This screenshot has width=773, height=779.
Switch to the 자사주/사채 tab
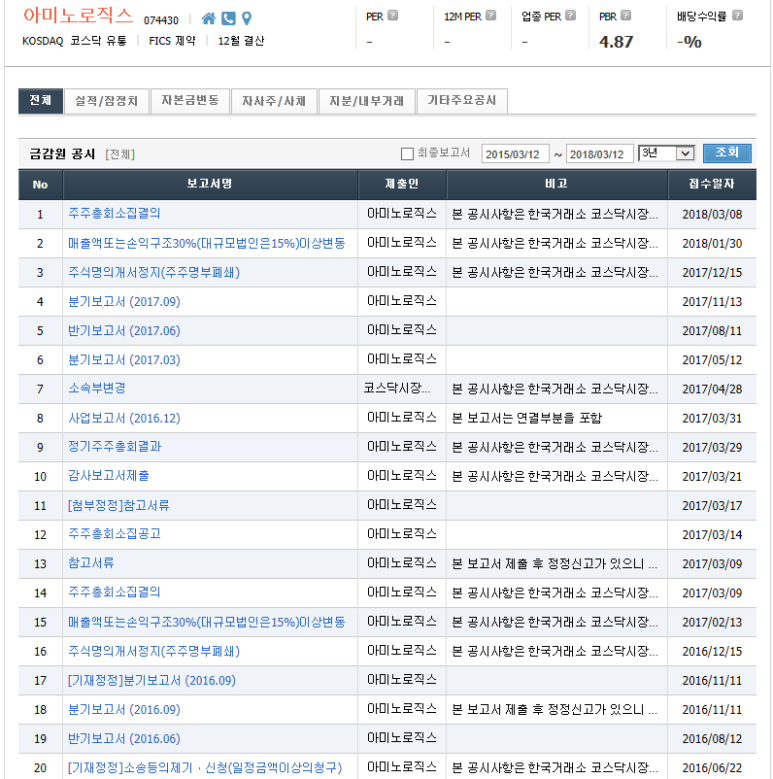274,101
